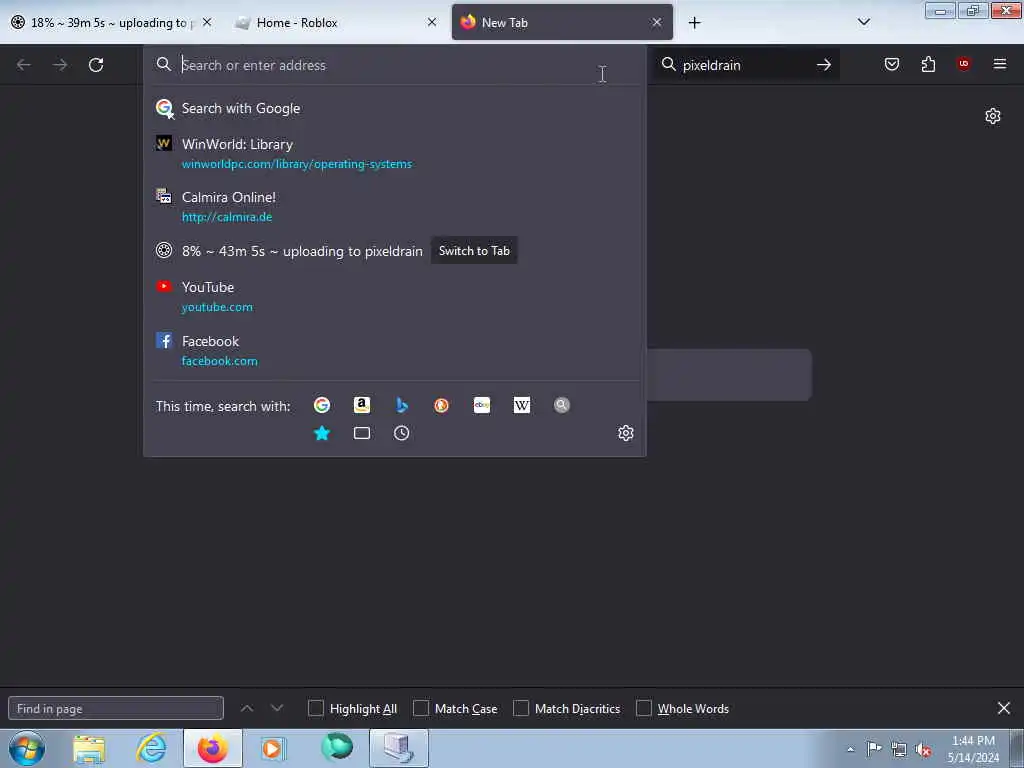This screenshot has width=1024, height=768.
Task: Open new tab page customize gear
Action: [x=993, y=116]
